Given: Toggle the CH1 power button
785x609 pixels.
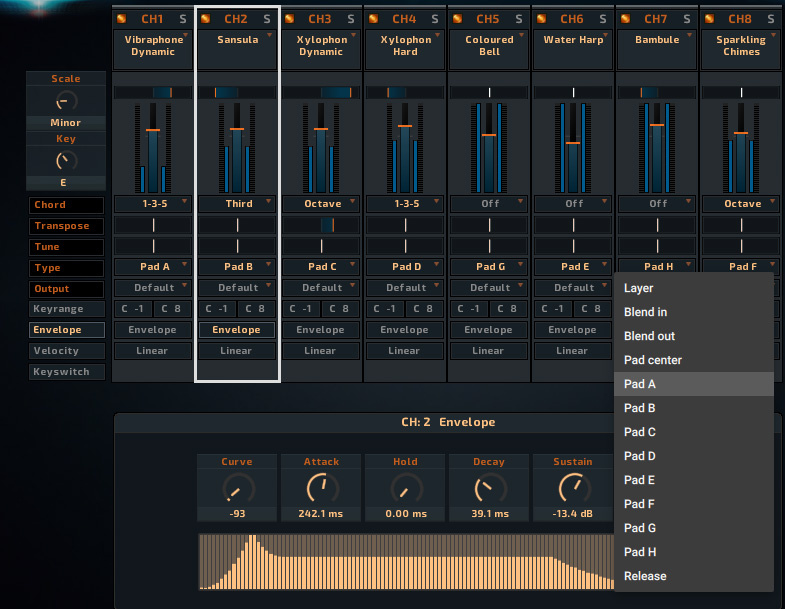Looking at the screenshot, I should pyautogui.click(x=122, y=19).
